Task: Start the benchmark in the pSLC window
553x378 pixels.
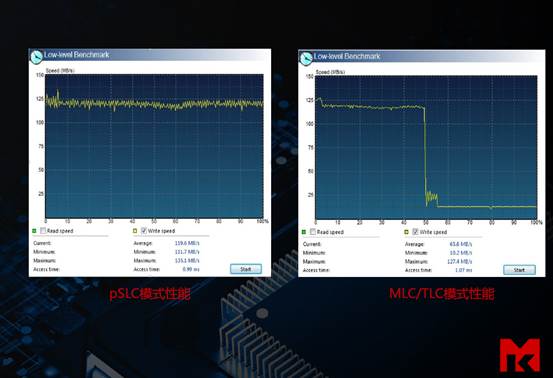Action: pos(246,269)
